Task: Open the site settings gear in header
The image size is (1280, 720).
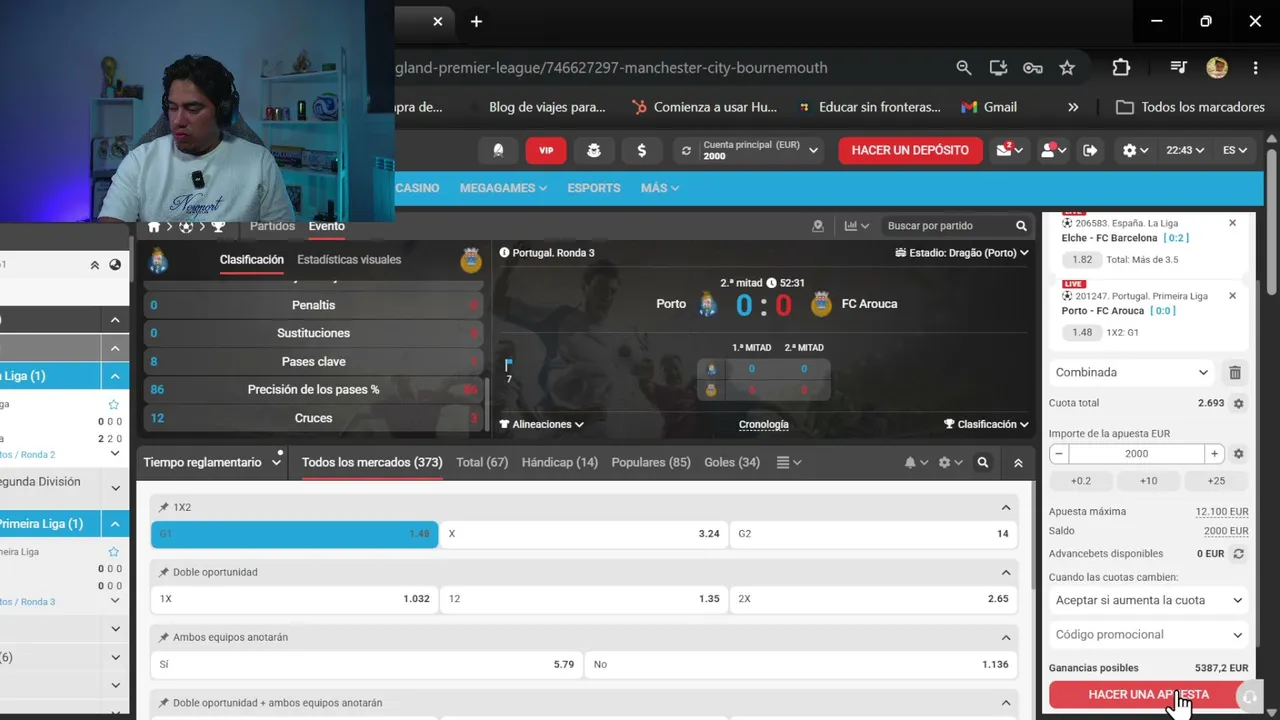Action: [x=1135, y=150]
